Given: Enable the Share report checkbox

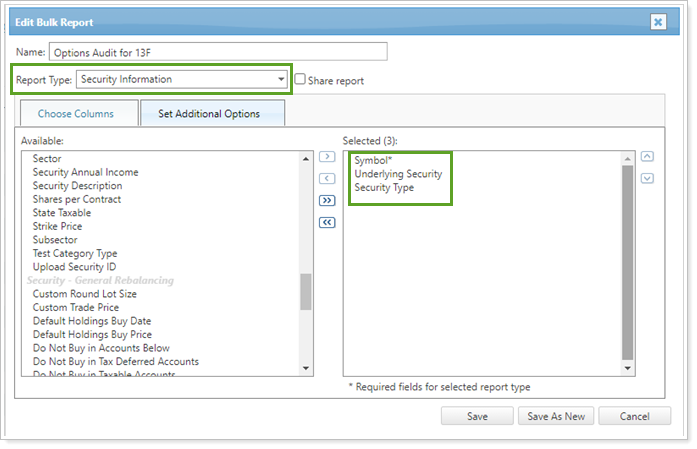Looking at the screenshot, I should (300, 79).
